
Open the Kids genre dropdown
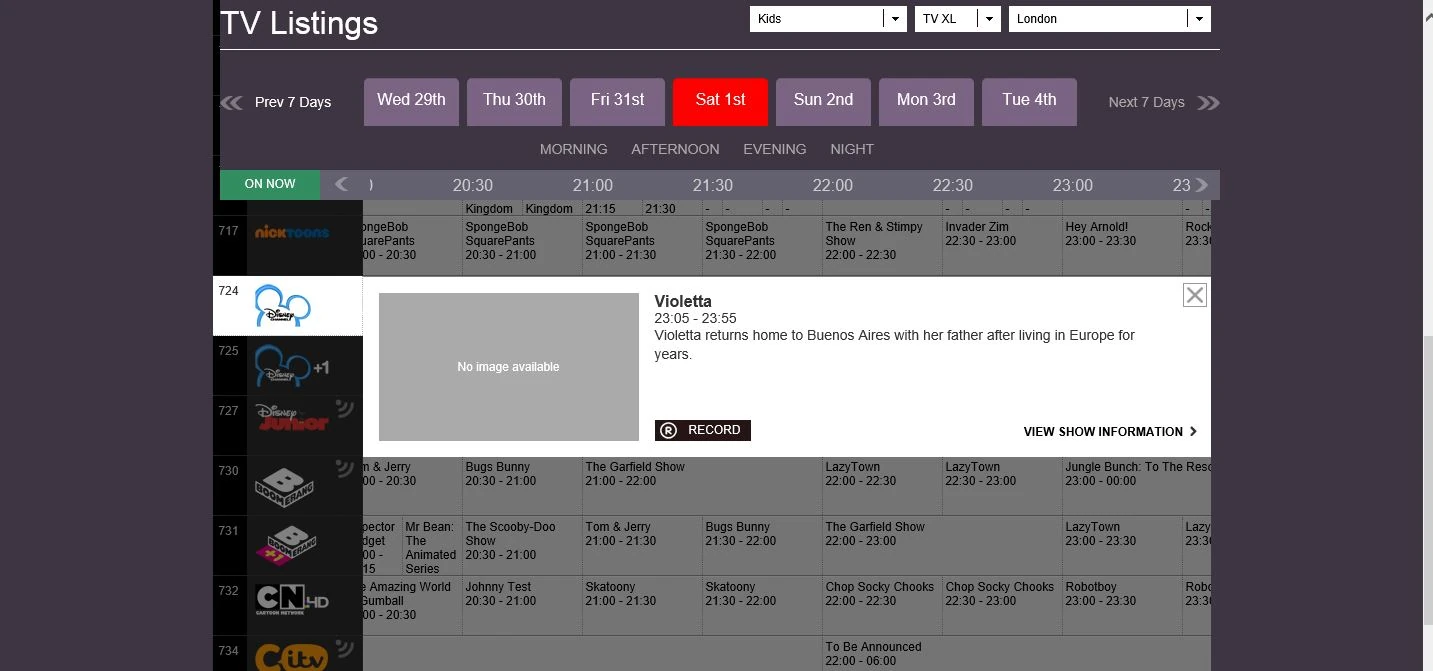pyautogui.click(x=827, y=19)
